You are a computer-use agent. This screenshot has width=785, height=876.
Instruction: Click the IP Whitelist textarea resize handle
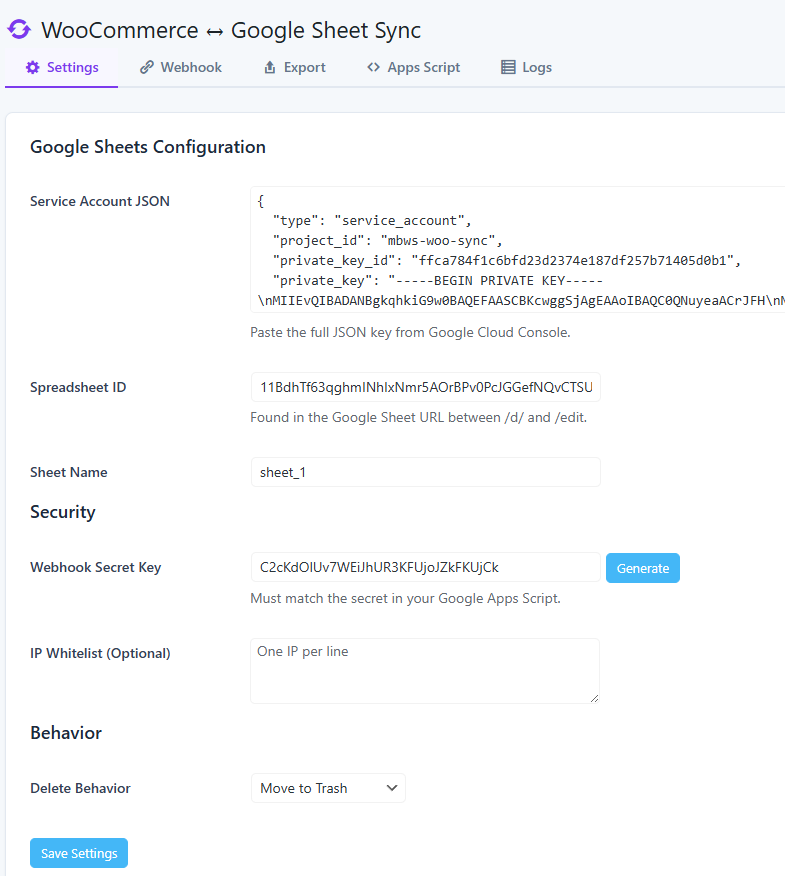[x=594, y=697]
